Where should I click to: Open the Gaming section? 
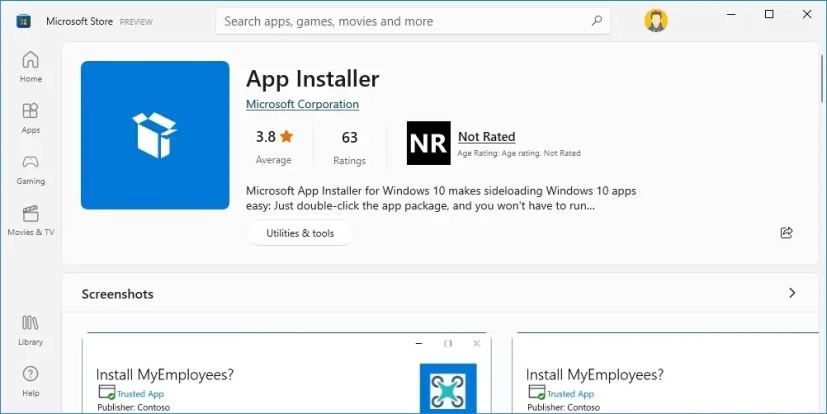31,169
